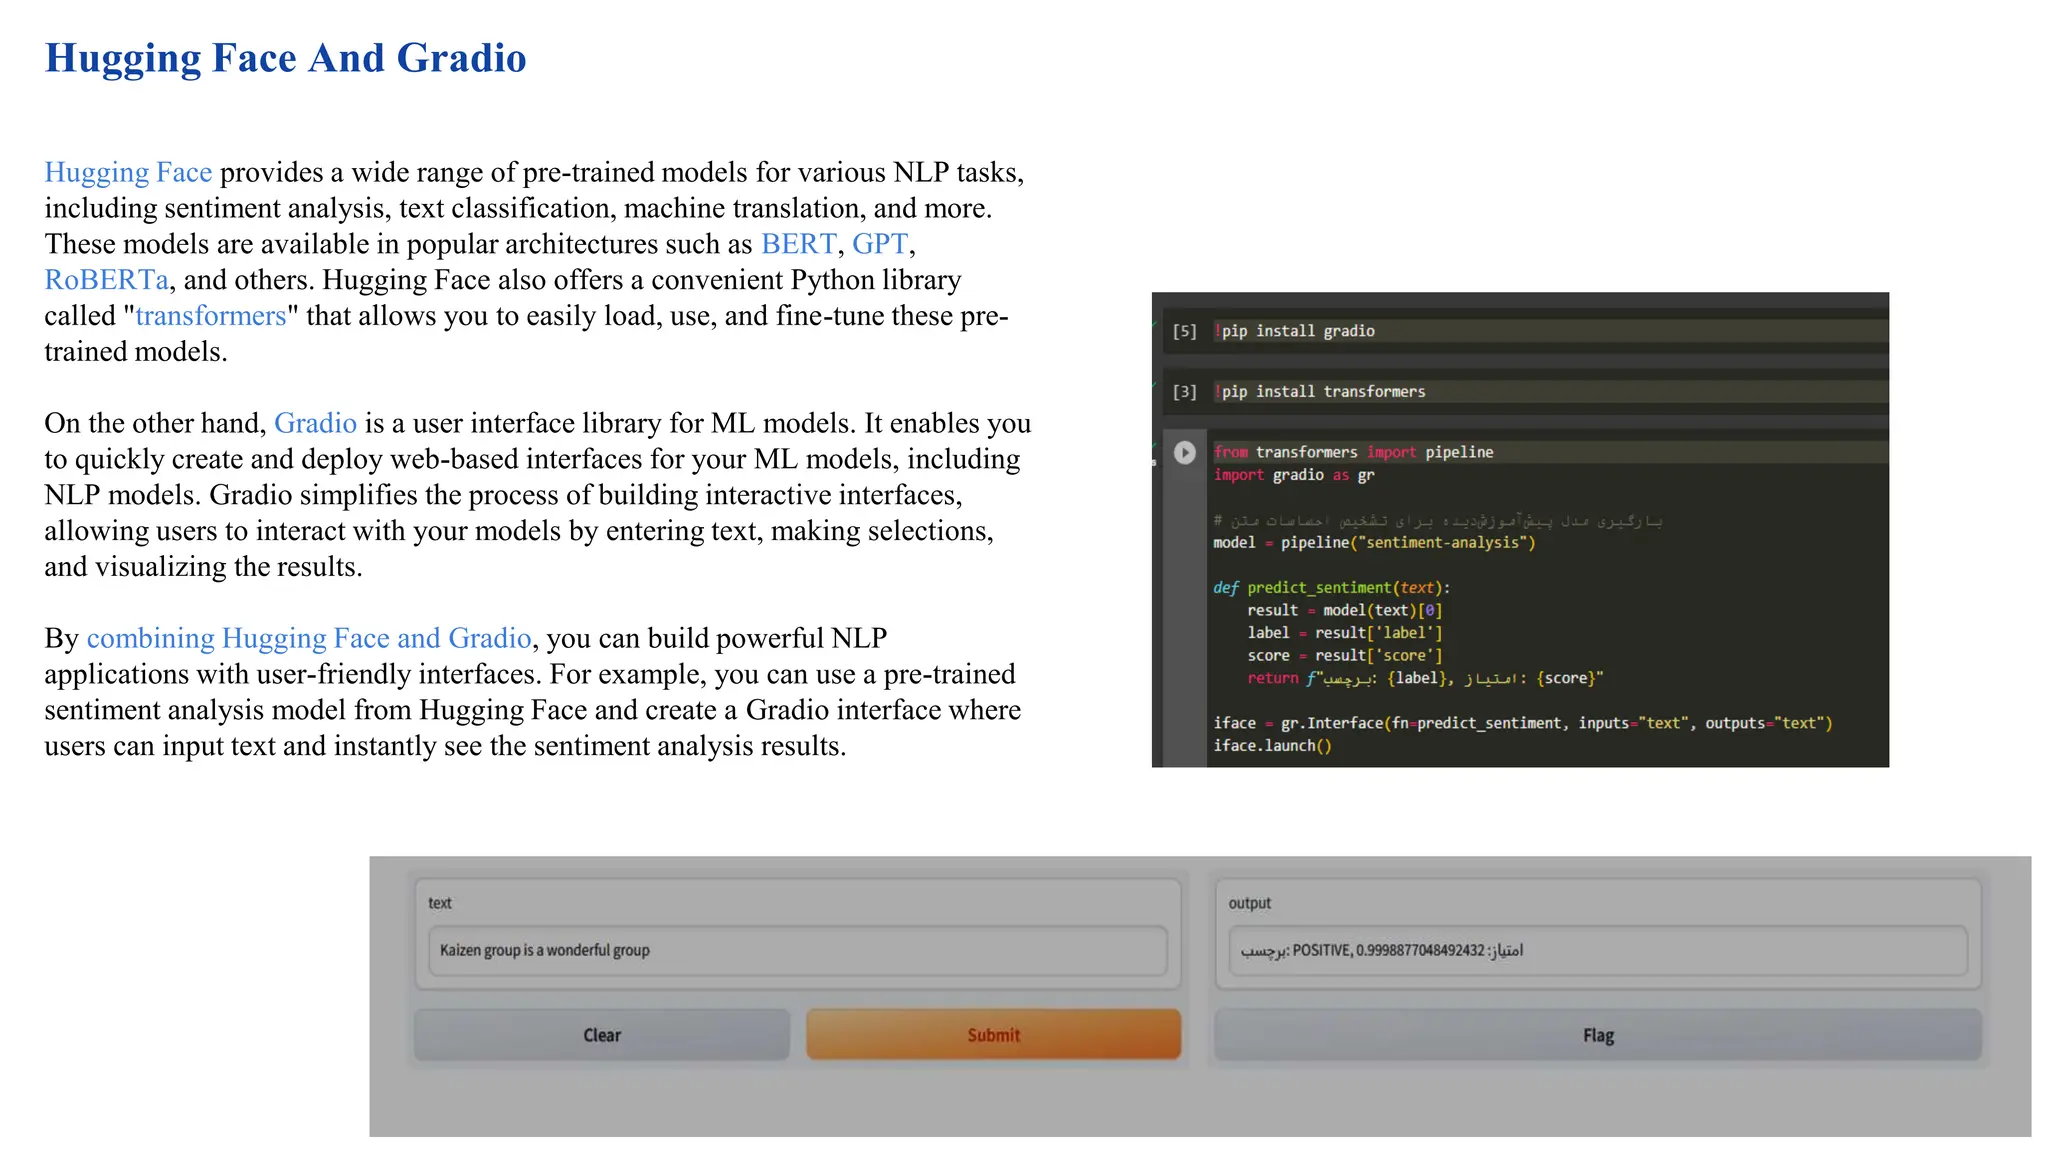Open the transformers link
The height and width of the screenshot is (1152, 2048).
(x=211, y=316)
